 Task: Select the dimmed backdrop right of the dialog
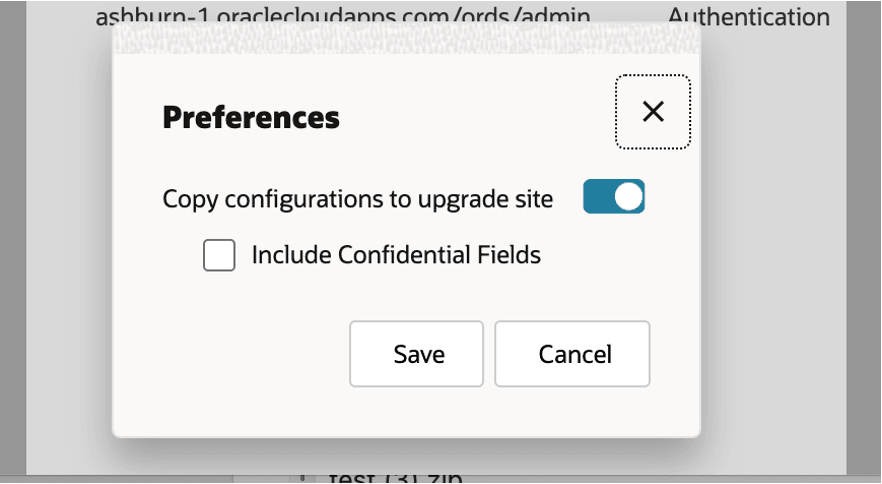[773, 242]
